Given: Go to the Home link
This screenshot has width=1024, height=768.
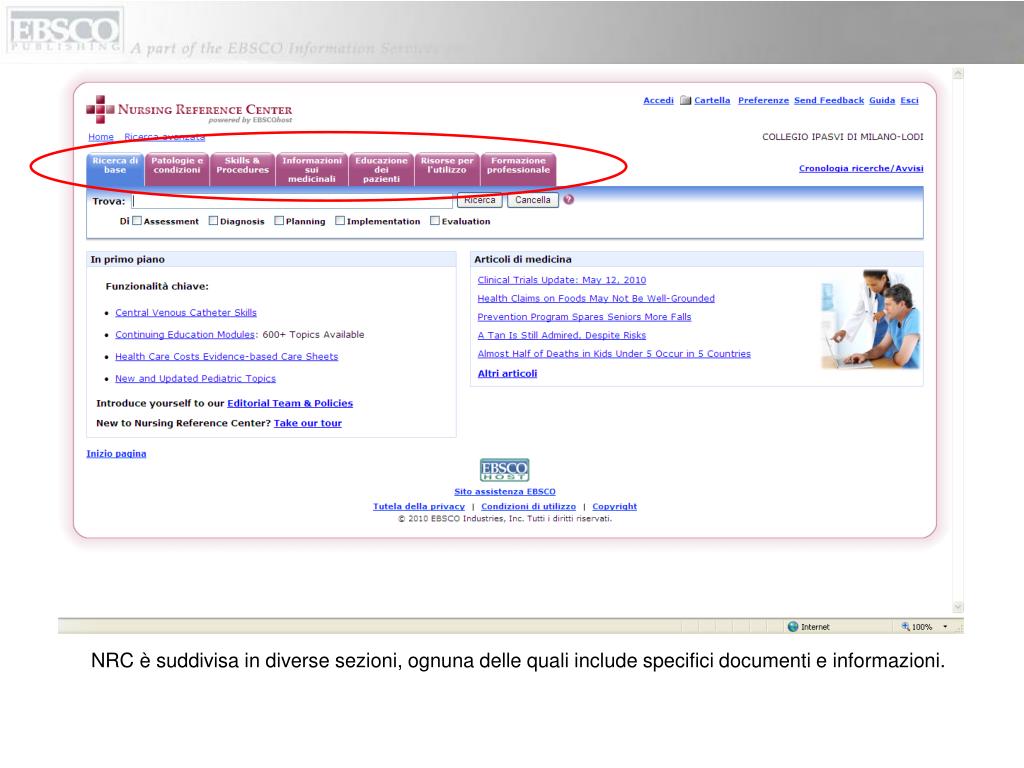Looking at the screenshot, I should pyautogui.click(x=101, y=136).
